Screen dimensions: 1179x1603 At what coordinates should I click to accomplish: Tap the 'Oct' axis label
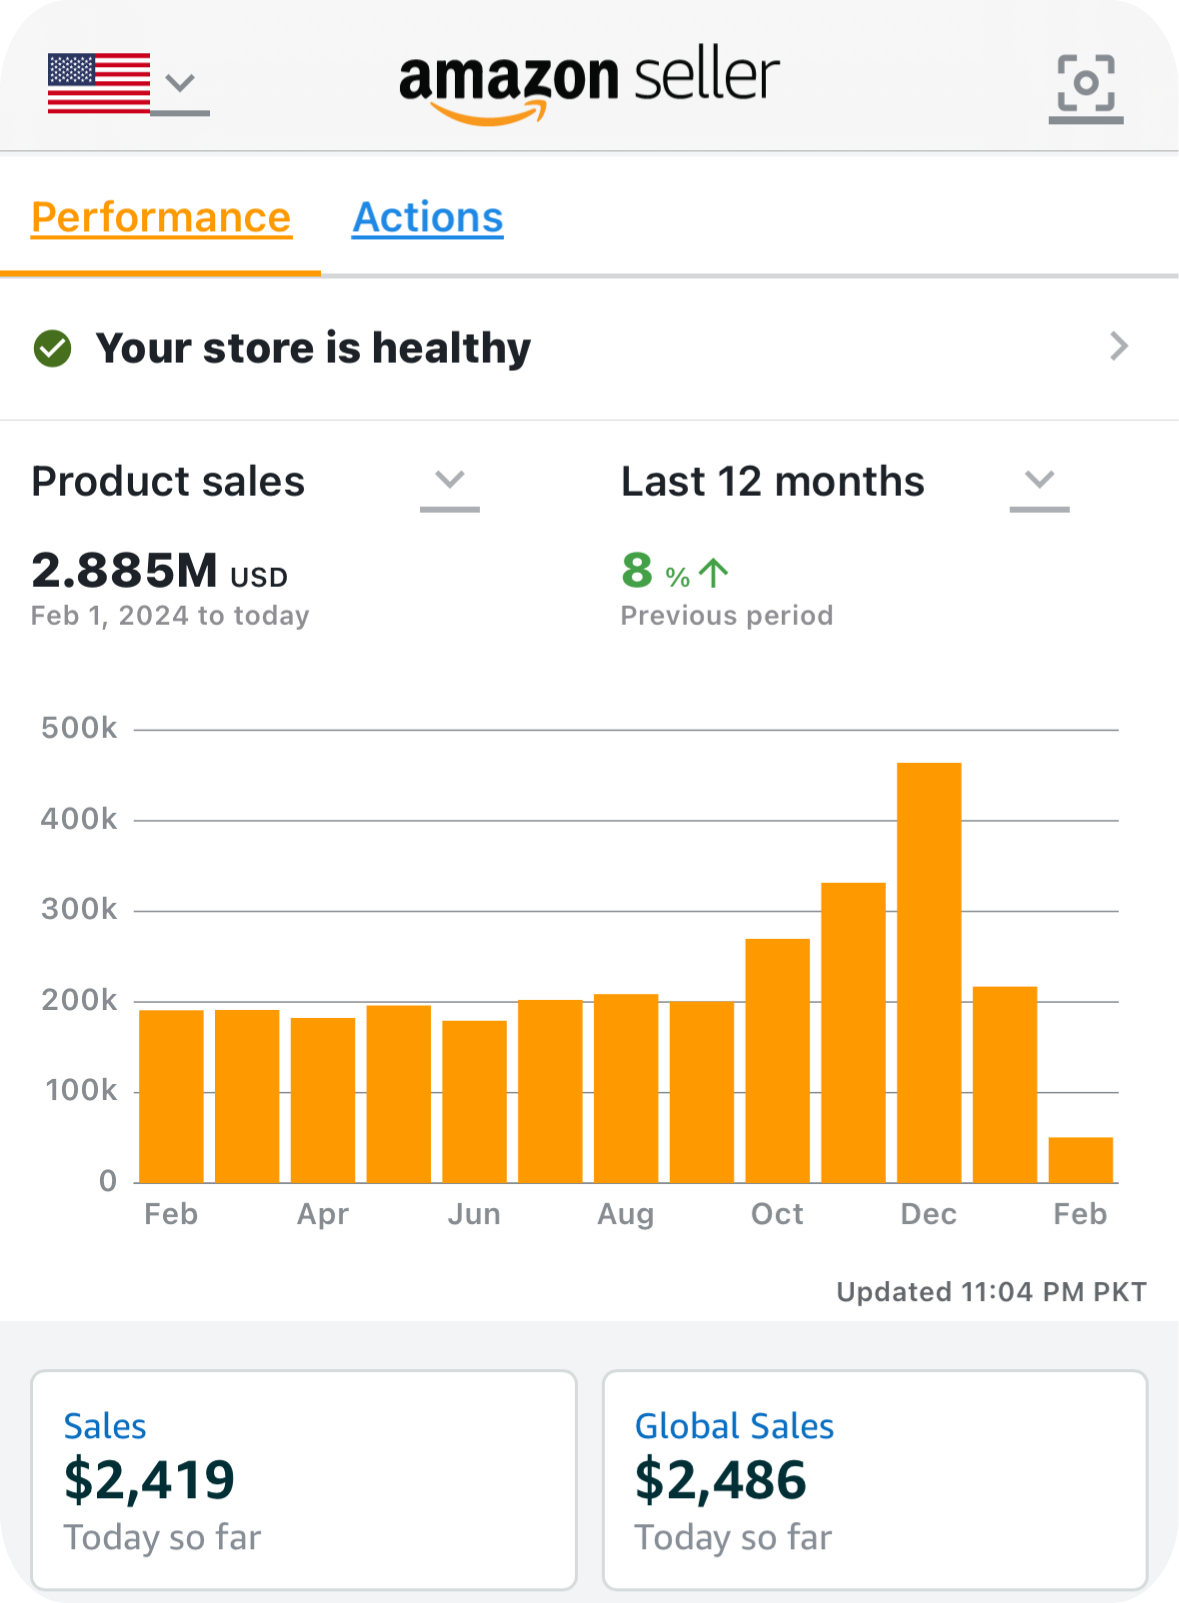click(x=777, y=1214)
